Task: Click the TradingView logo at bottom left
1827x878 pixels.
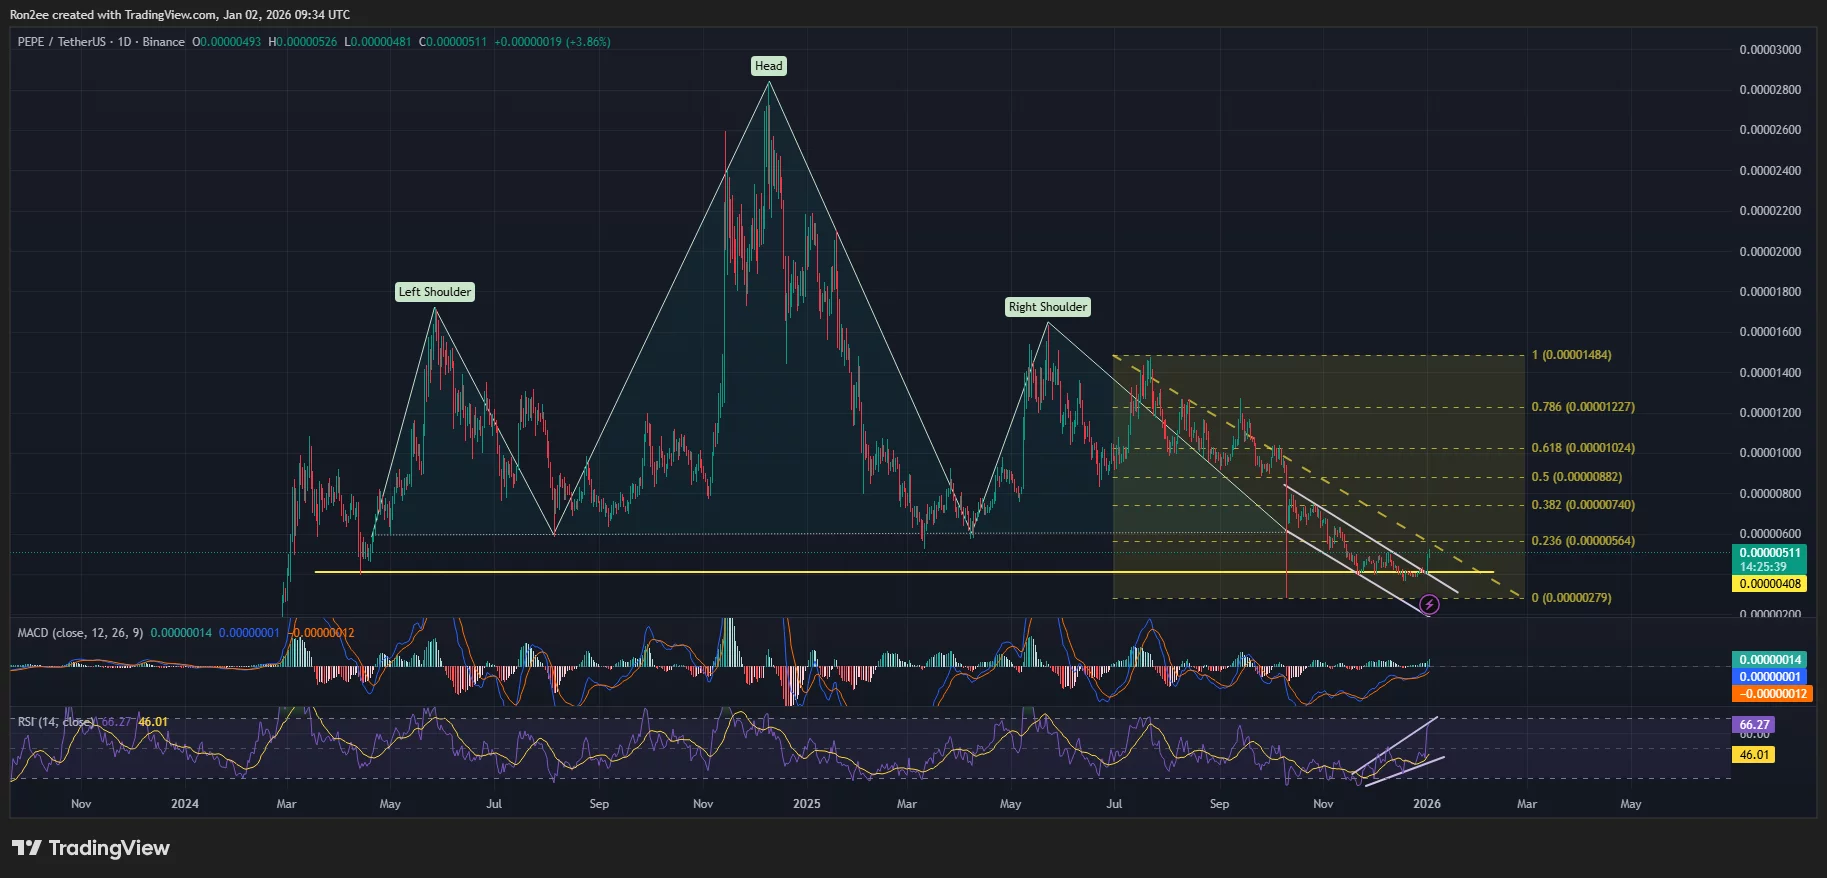Action: (91, 848)
